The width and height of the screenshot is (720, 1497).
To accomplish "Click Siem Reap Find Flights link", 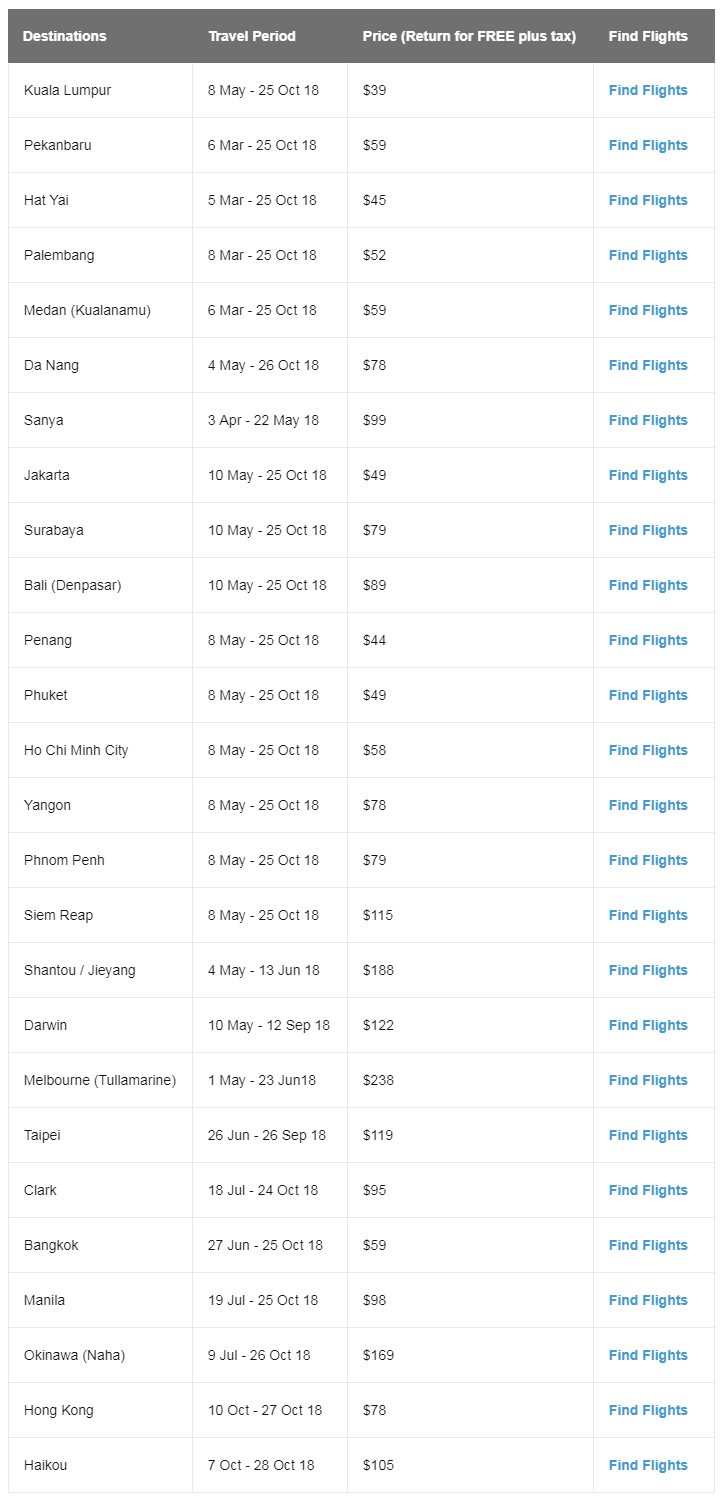I will 648,915.
